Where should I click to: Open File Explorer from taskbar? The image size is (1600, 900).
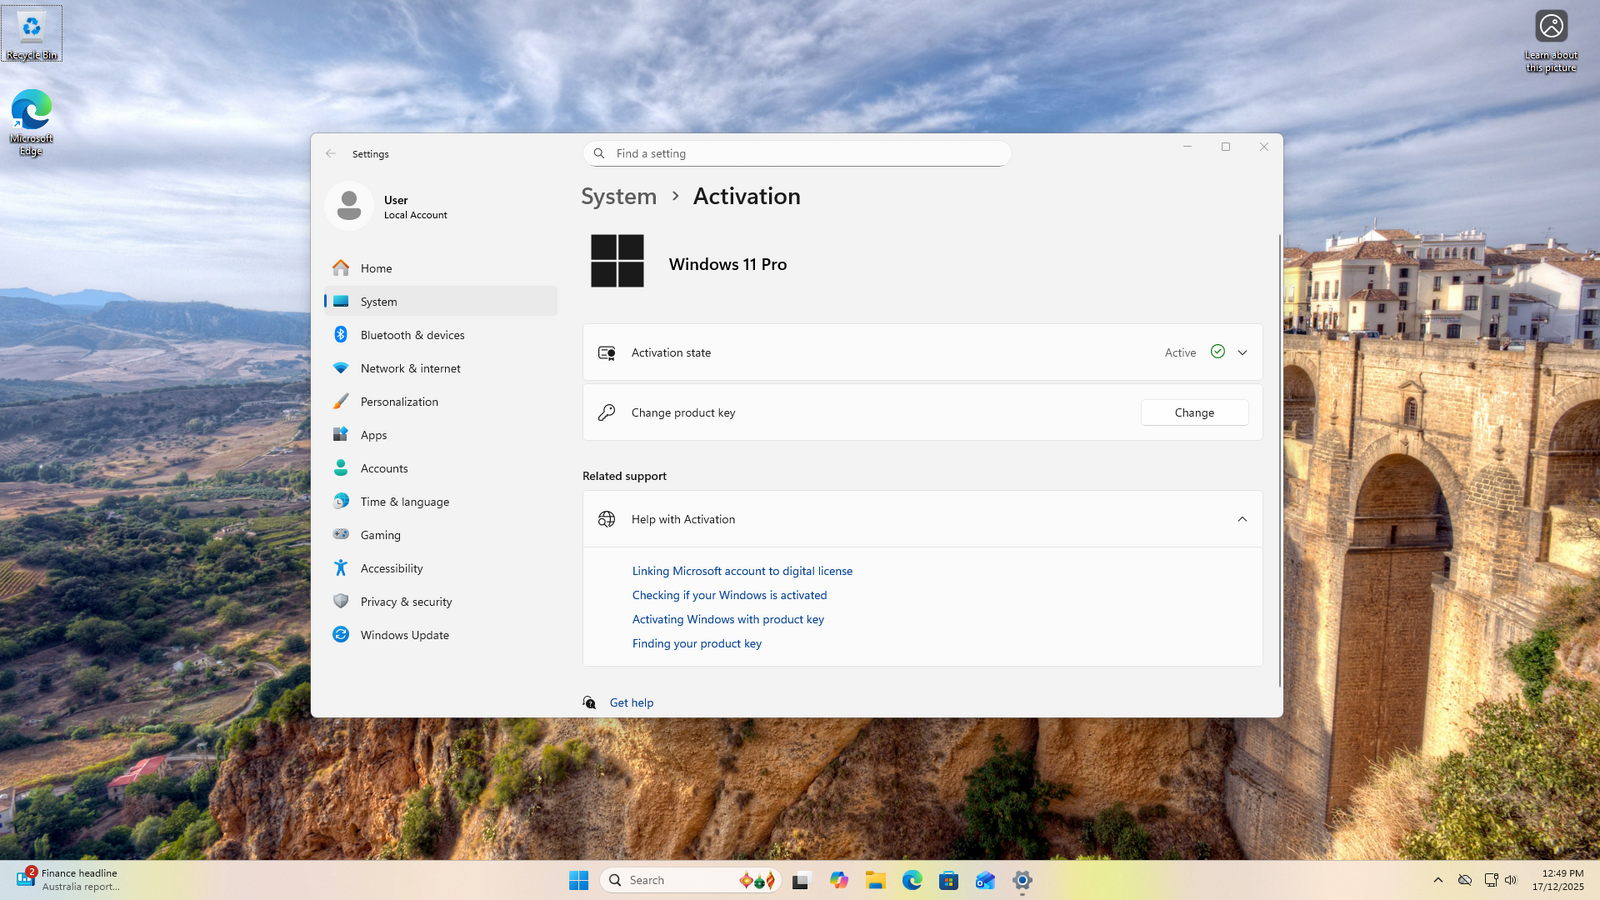point(876,880)
